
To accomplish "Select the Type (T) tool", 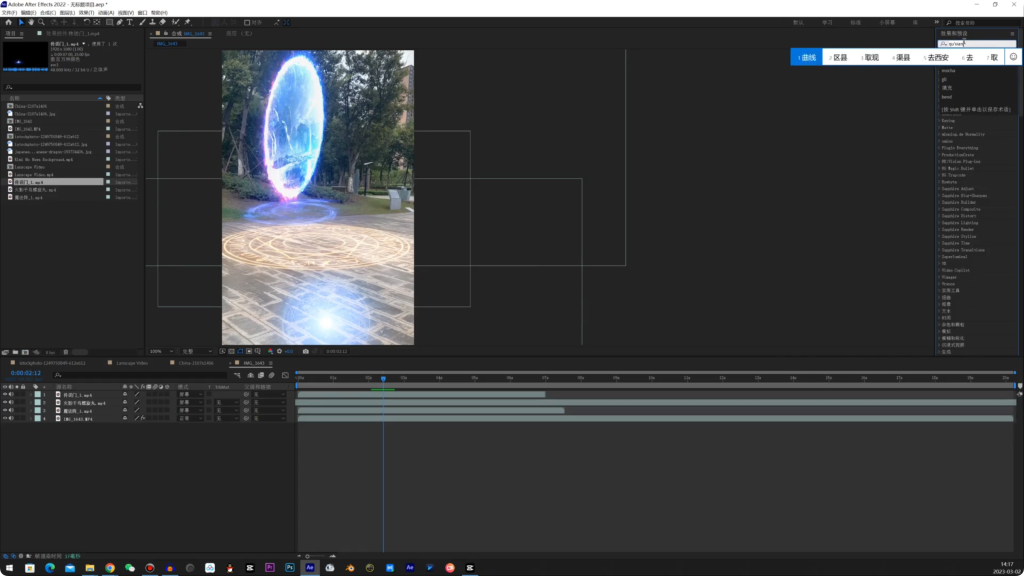I will tap(130, 21).
